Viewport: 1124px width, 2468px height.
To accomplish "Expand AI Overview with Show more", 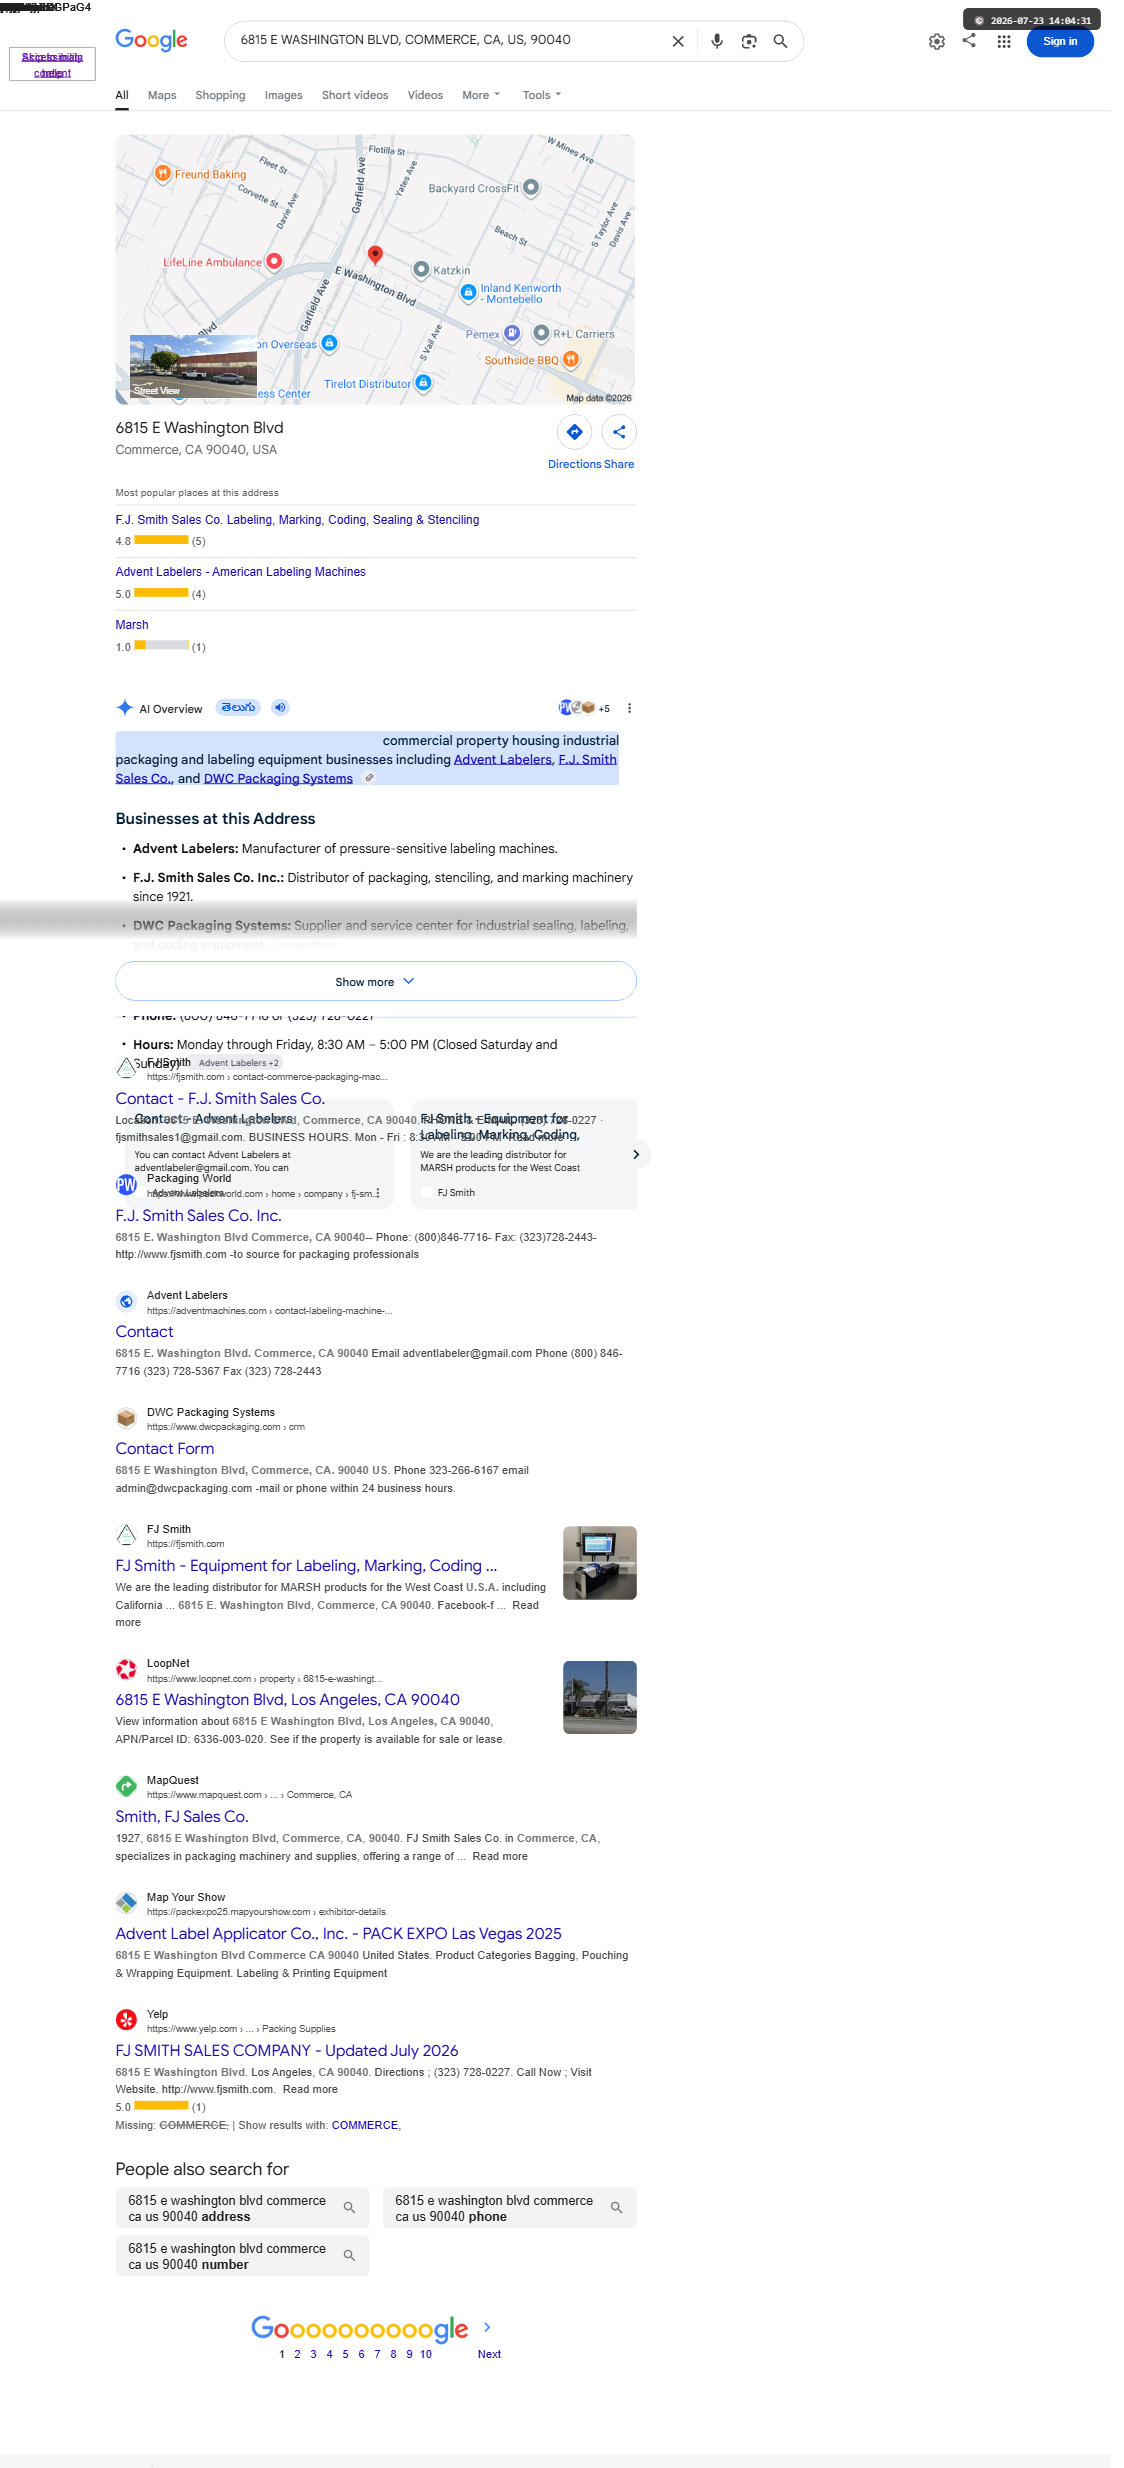I will [375, 981].
